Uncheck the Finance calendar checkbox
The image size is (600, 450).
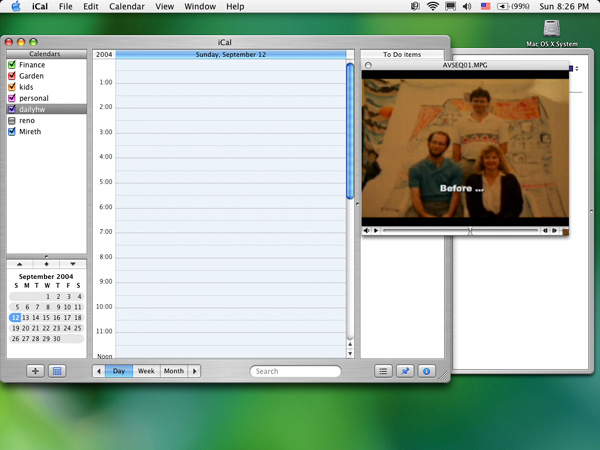(12, 65)
